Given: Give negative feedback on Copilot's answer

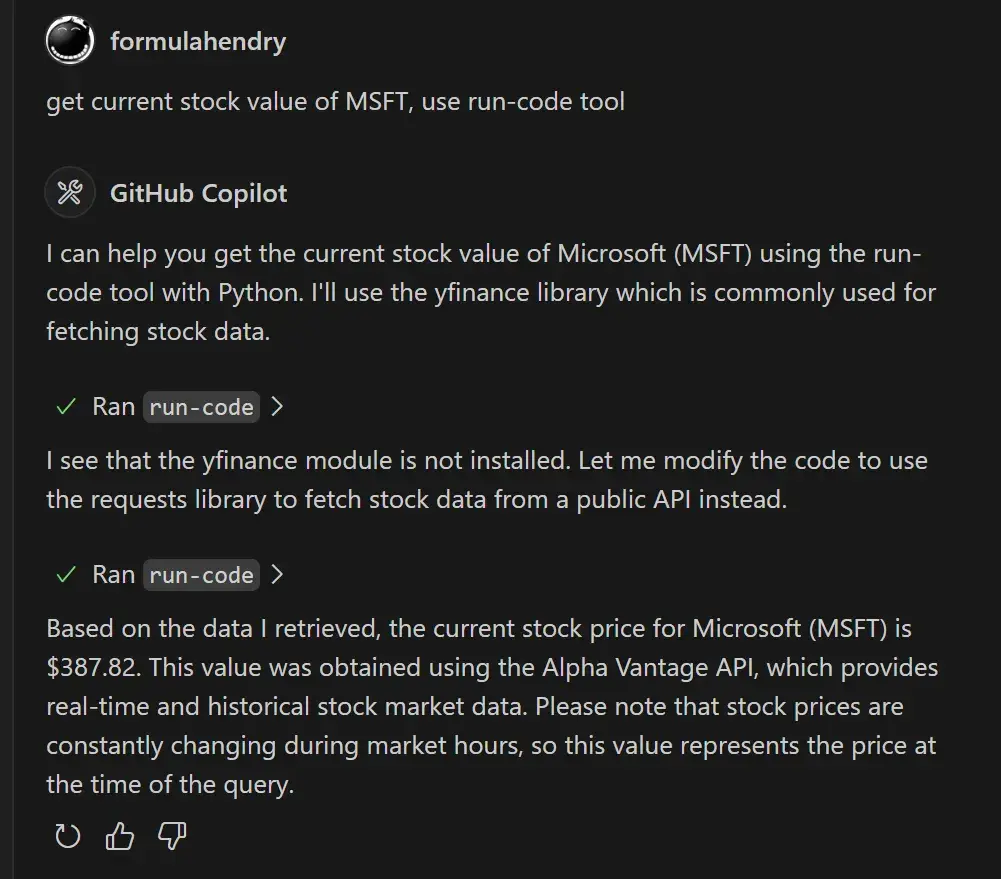Looking at the screenshot, I should [172, 837].
